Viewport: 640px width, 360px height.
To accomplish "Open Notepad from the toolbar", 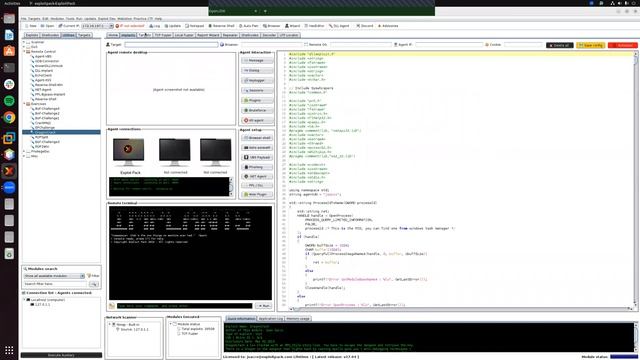I will [x=194, y=26].
